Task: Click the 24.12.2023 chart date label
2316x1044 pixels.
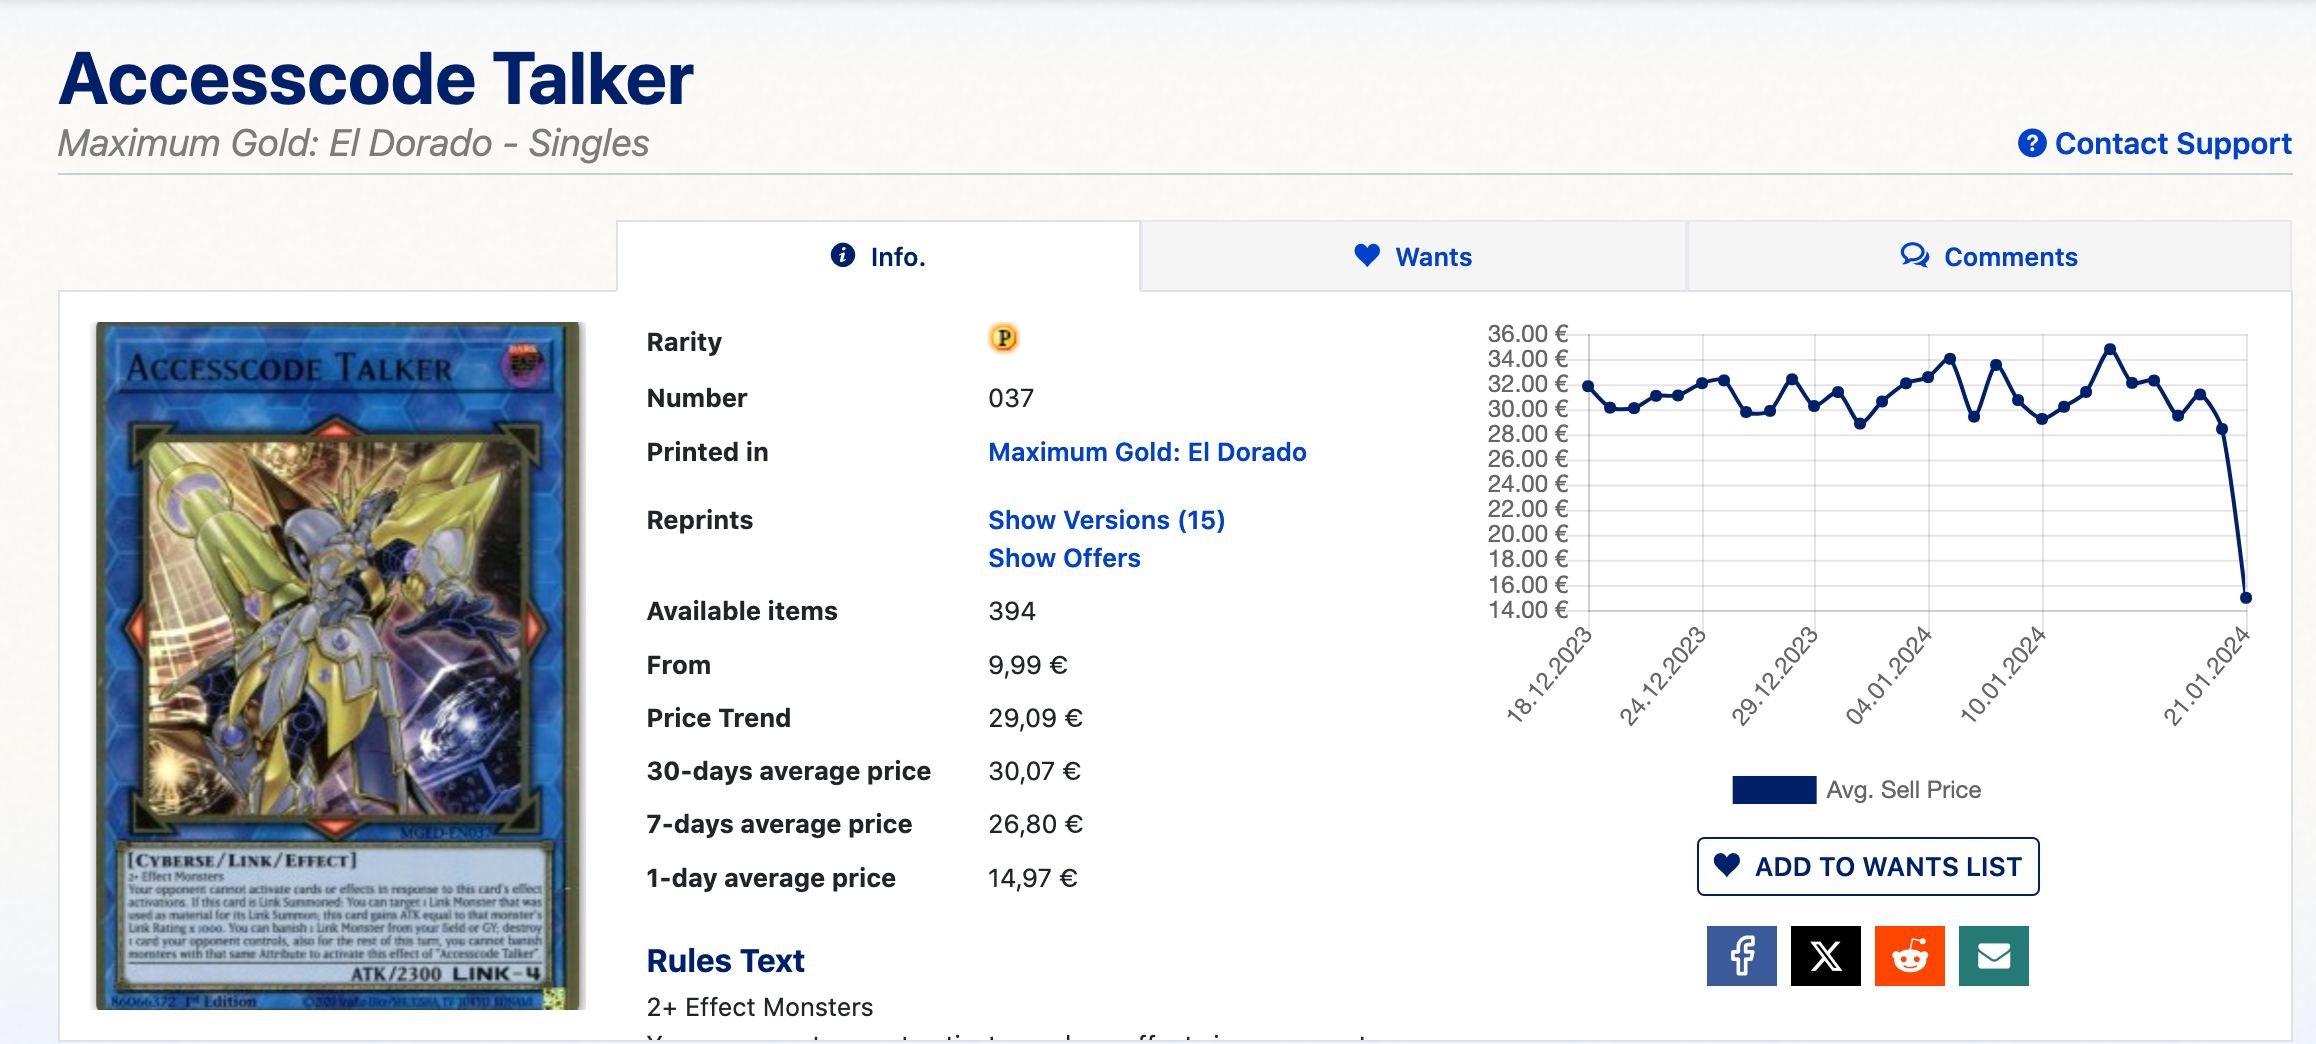Action: click(1662, 676)
